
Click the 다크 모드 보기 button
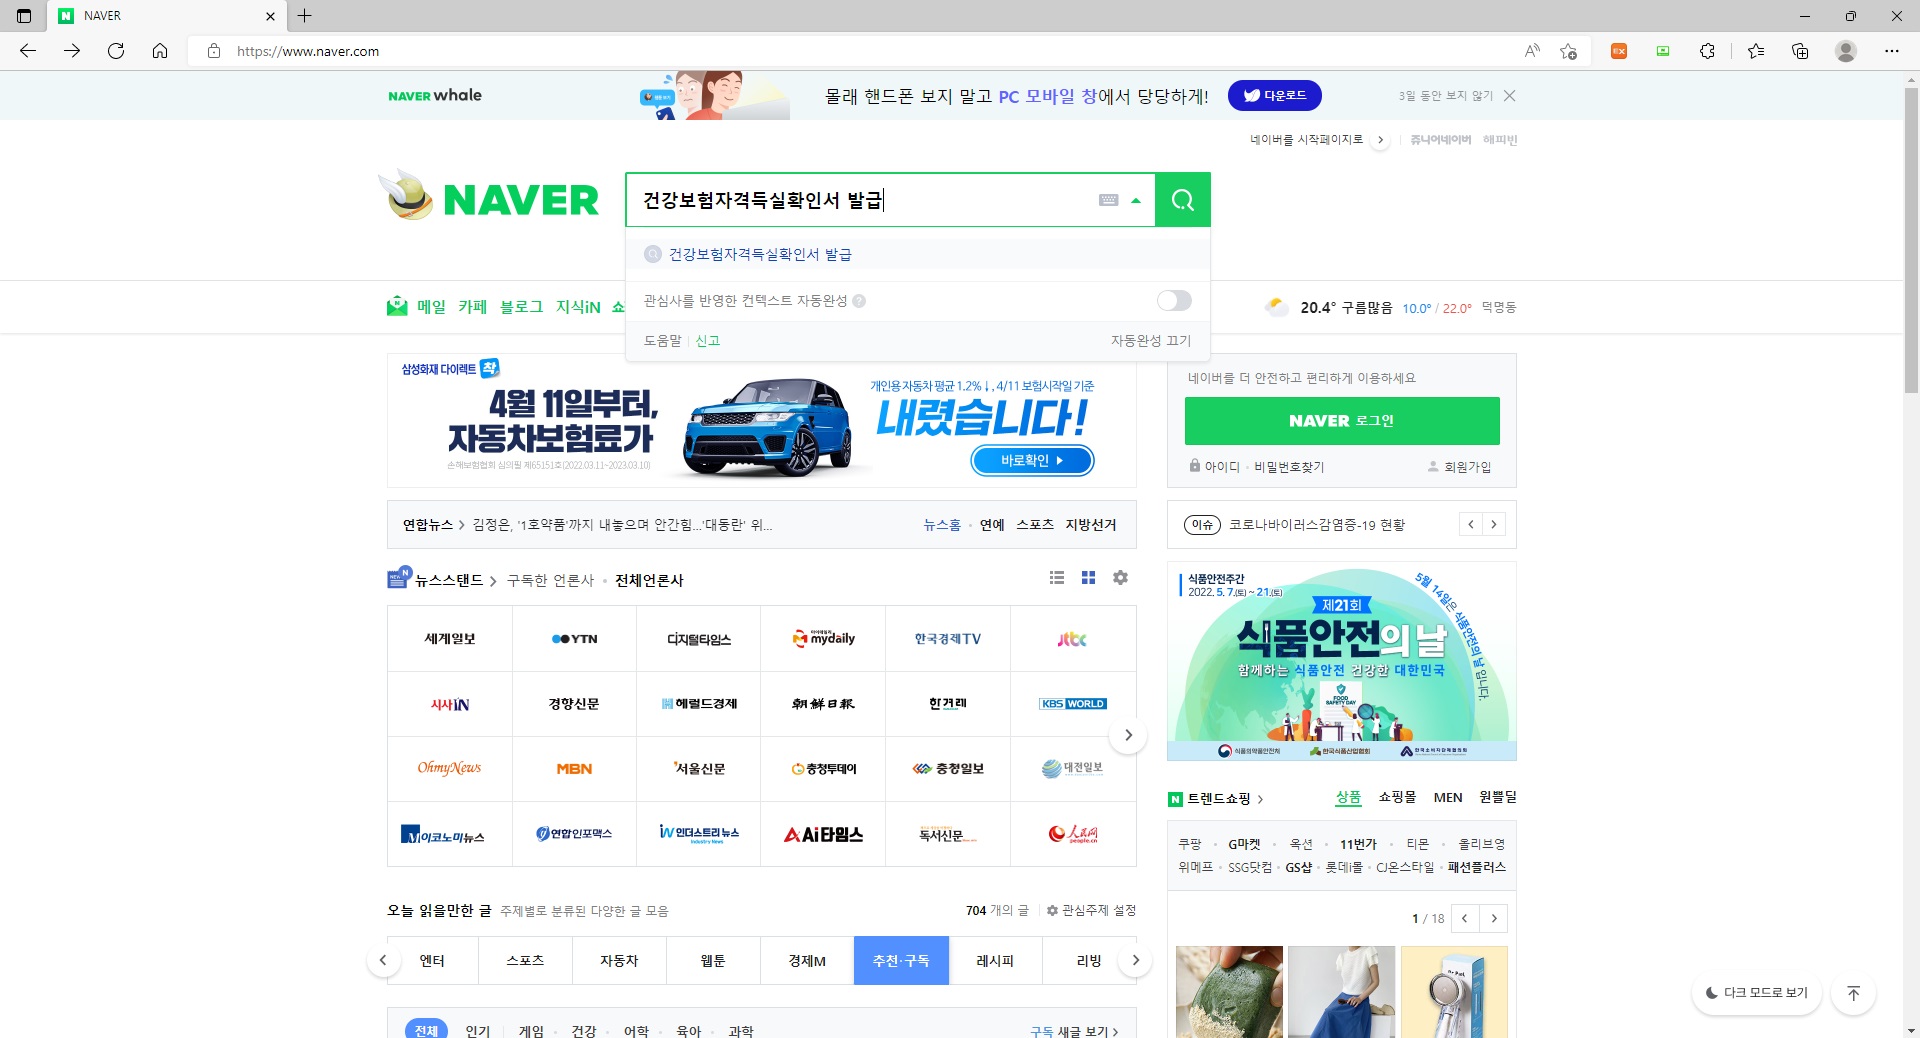click(x=1757, y=993)
